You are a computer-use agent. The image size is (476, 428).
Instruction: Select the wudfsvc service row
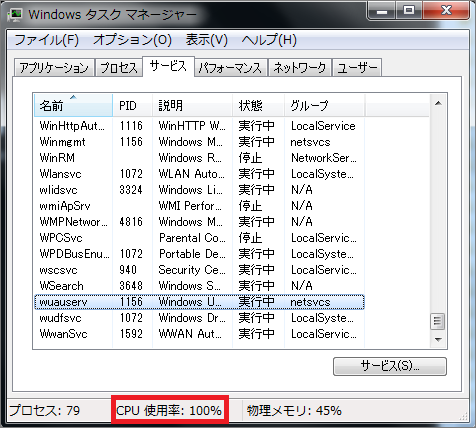click(199, 318)
